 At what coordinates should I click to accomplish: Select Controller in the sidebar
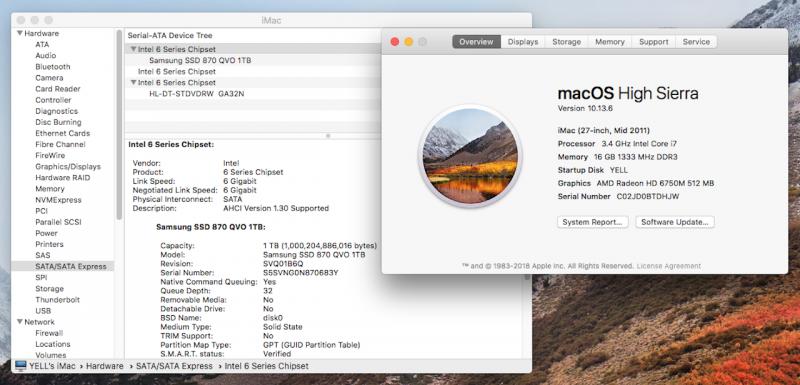click(x=53, y=100)
